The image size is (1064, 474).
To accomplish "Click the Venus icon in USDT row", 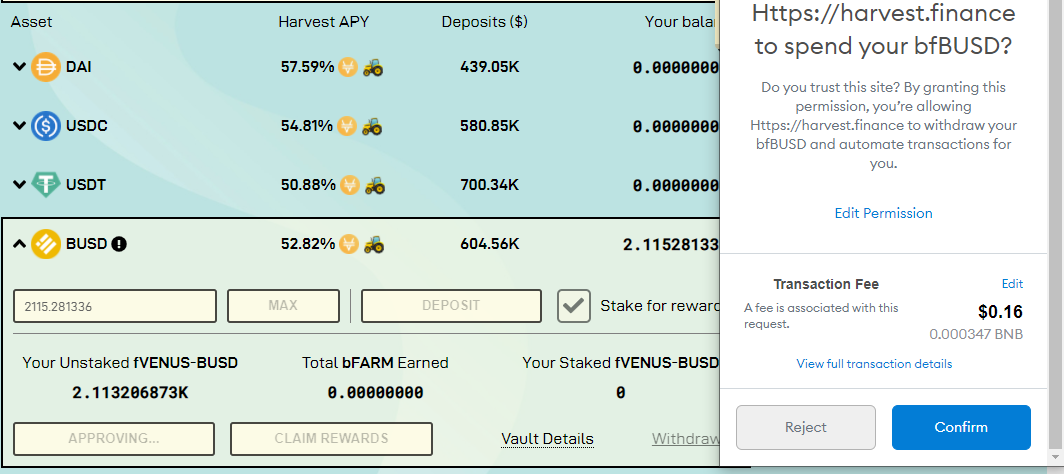I will click(349, 184).
